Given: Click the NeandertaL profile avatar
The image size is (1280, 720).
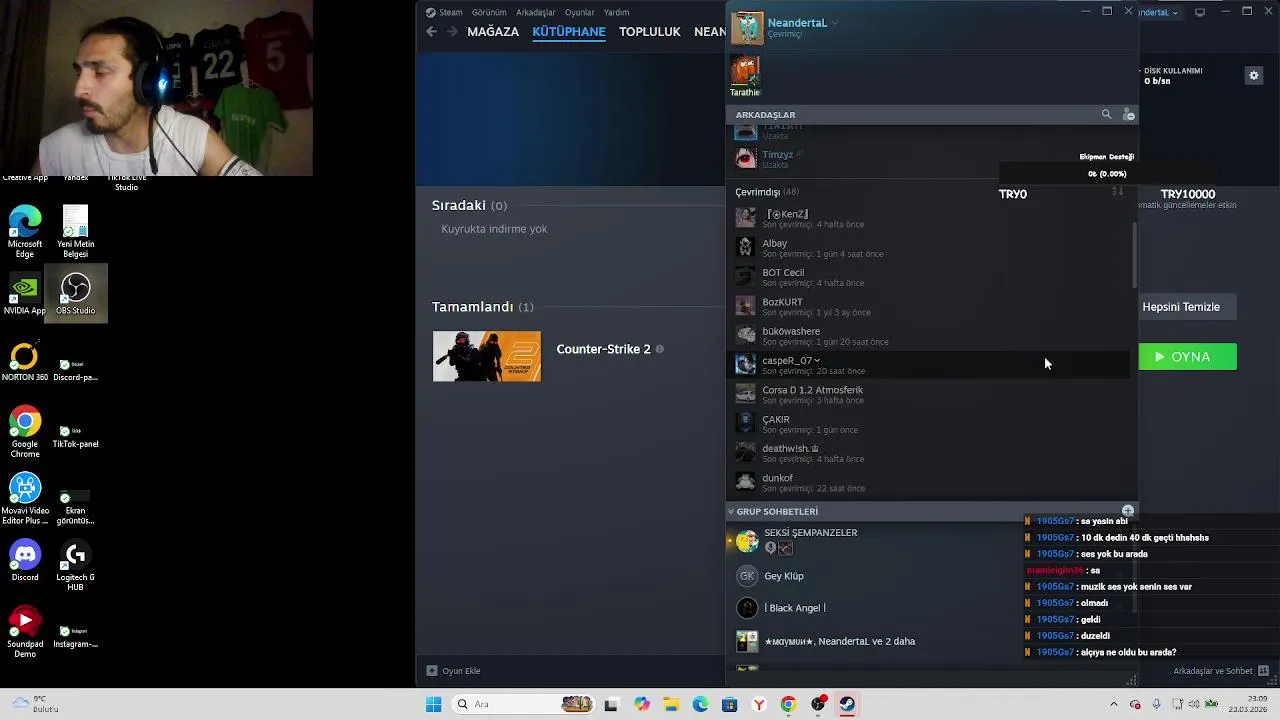Looking at the screenshot, I should click(x=747, y=28).
